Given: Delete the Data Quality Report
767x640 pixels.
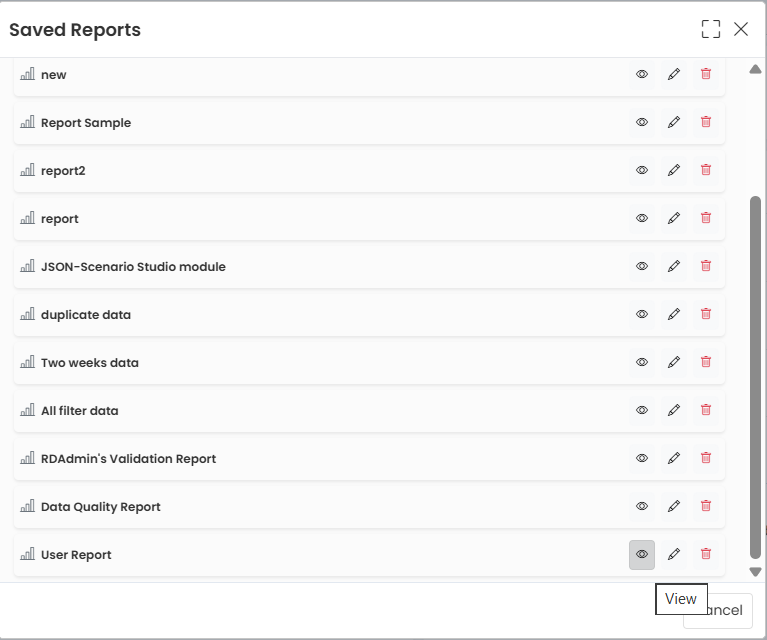Looking at the screenshot, I should click(706, 506).
